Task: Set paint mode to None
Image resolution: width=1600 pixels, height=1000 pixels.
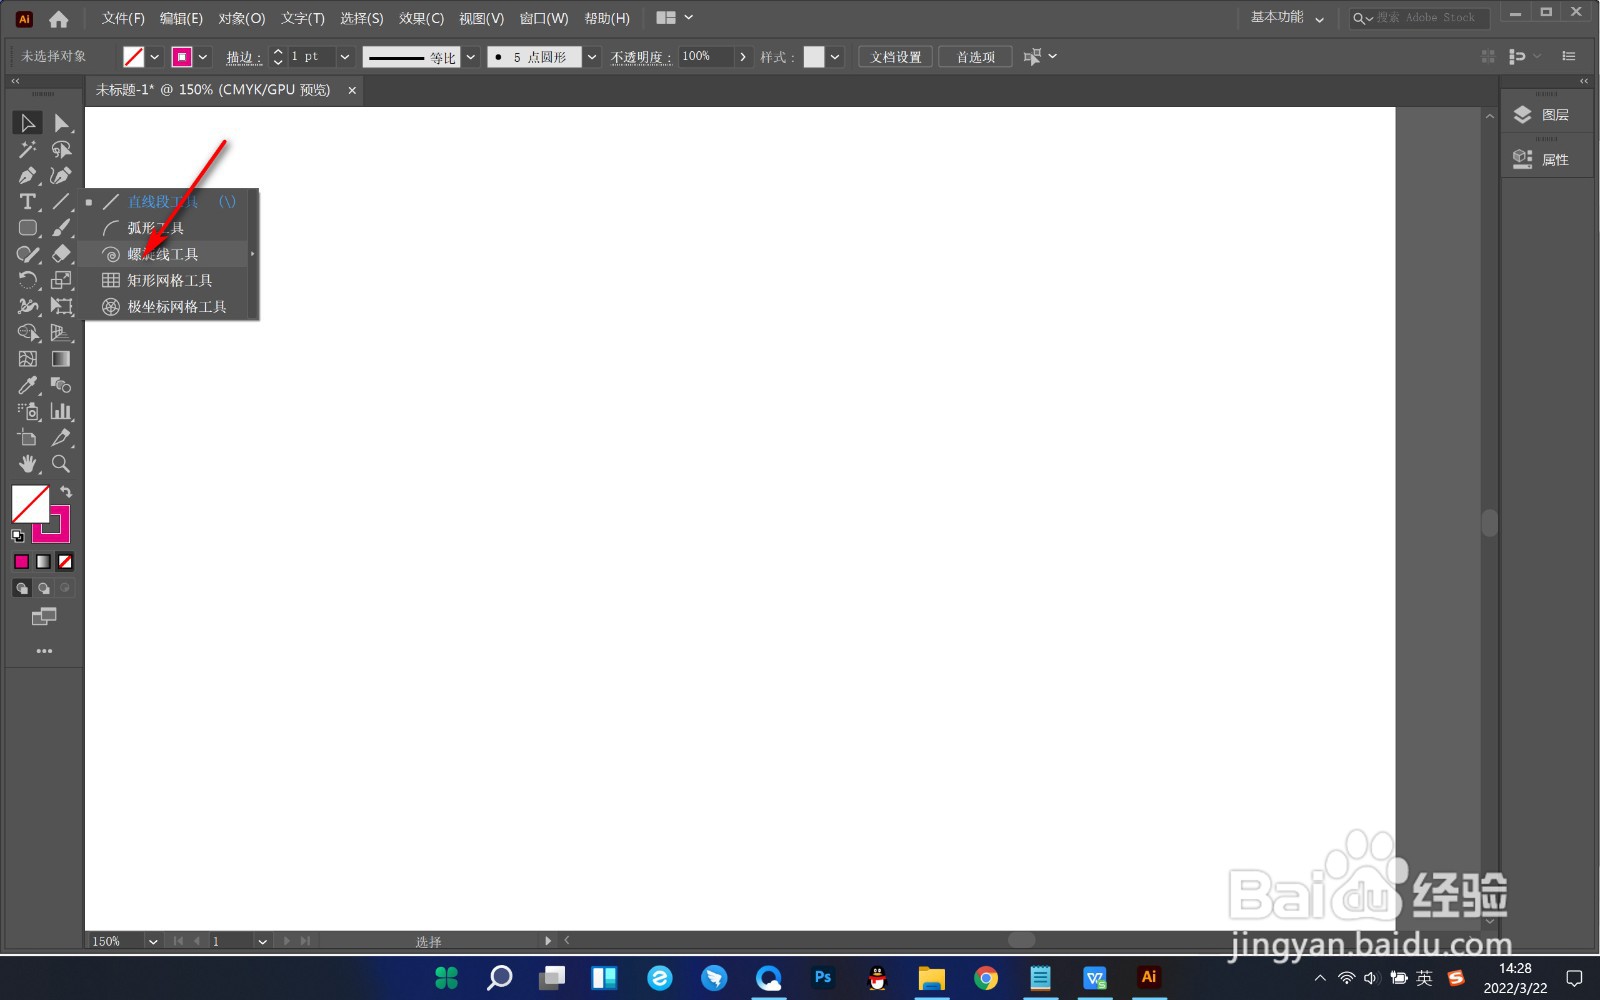Action: (x=65, y=562)
